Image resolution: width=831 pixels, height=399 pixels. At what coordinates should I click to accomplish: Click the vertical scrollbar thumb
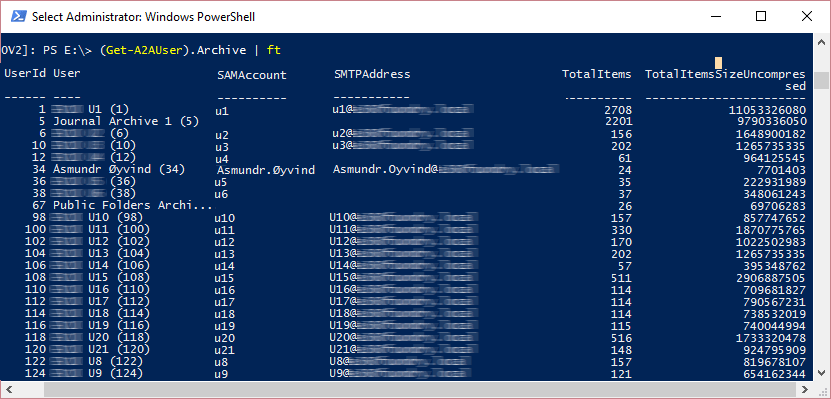821,81
